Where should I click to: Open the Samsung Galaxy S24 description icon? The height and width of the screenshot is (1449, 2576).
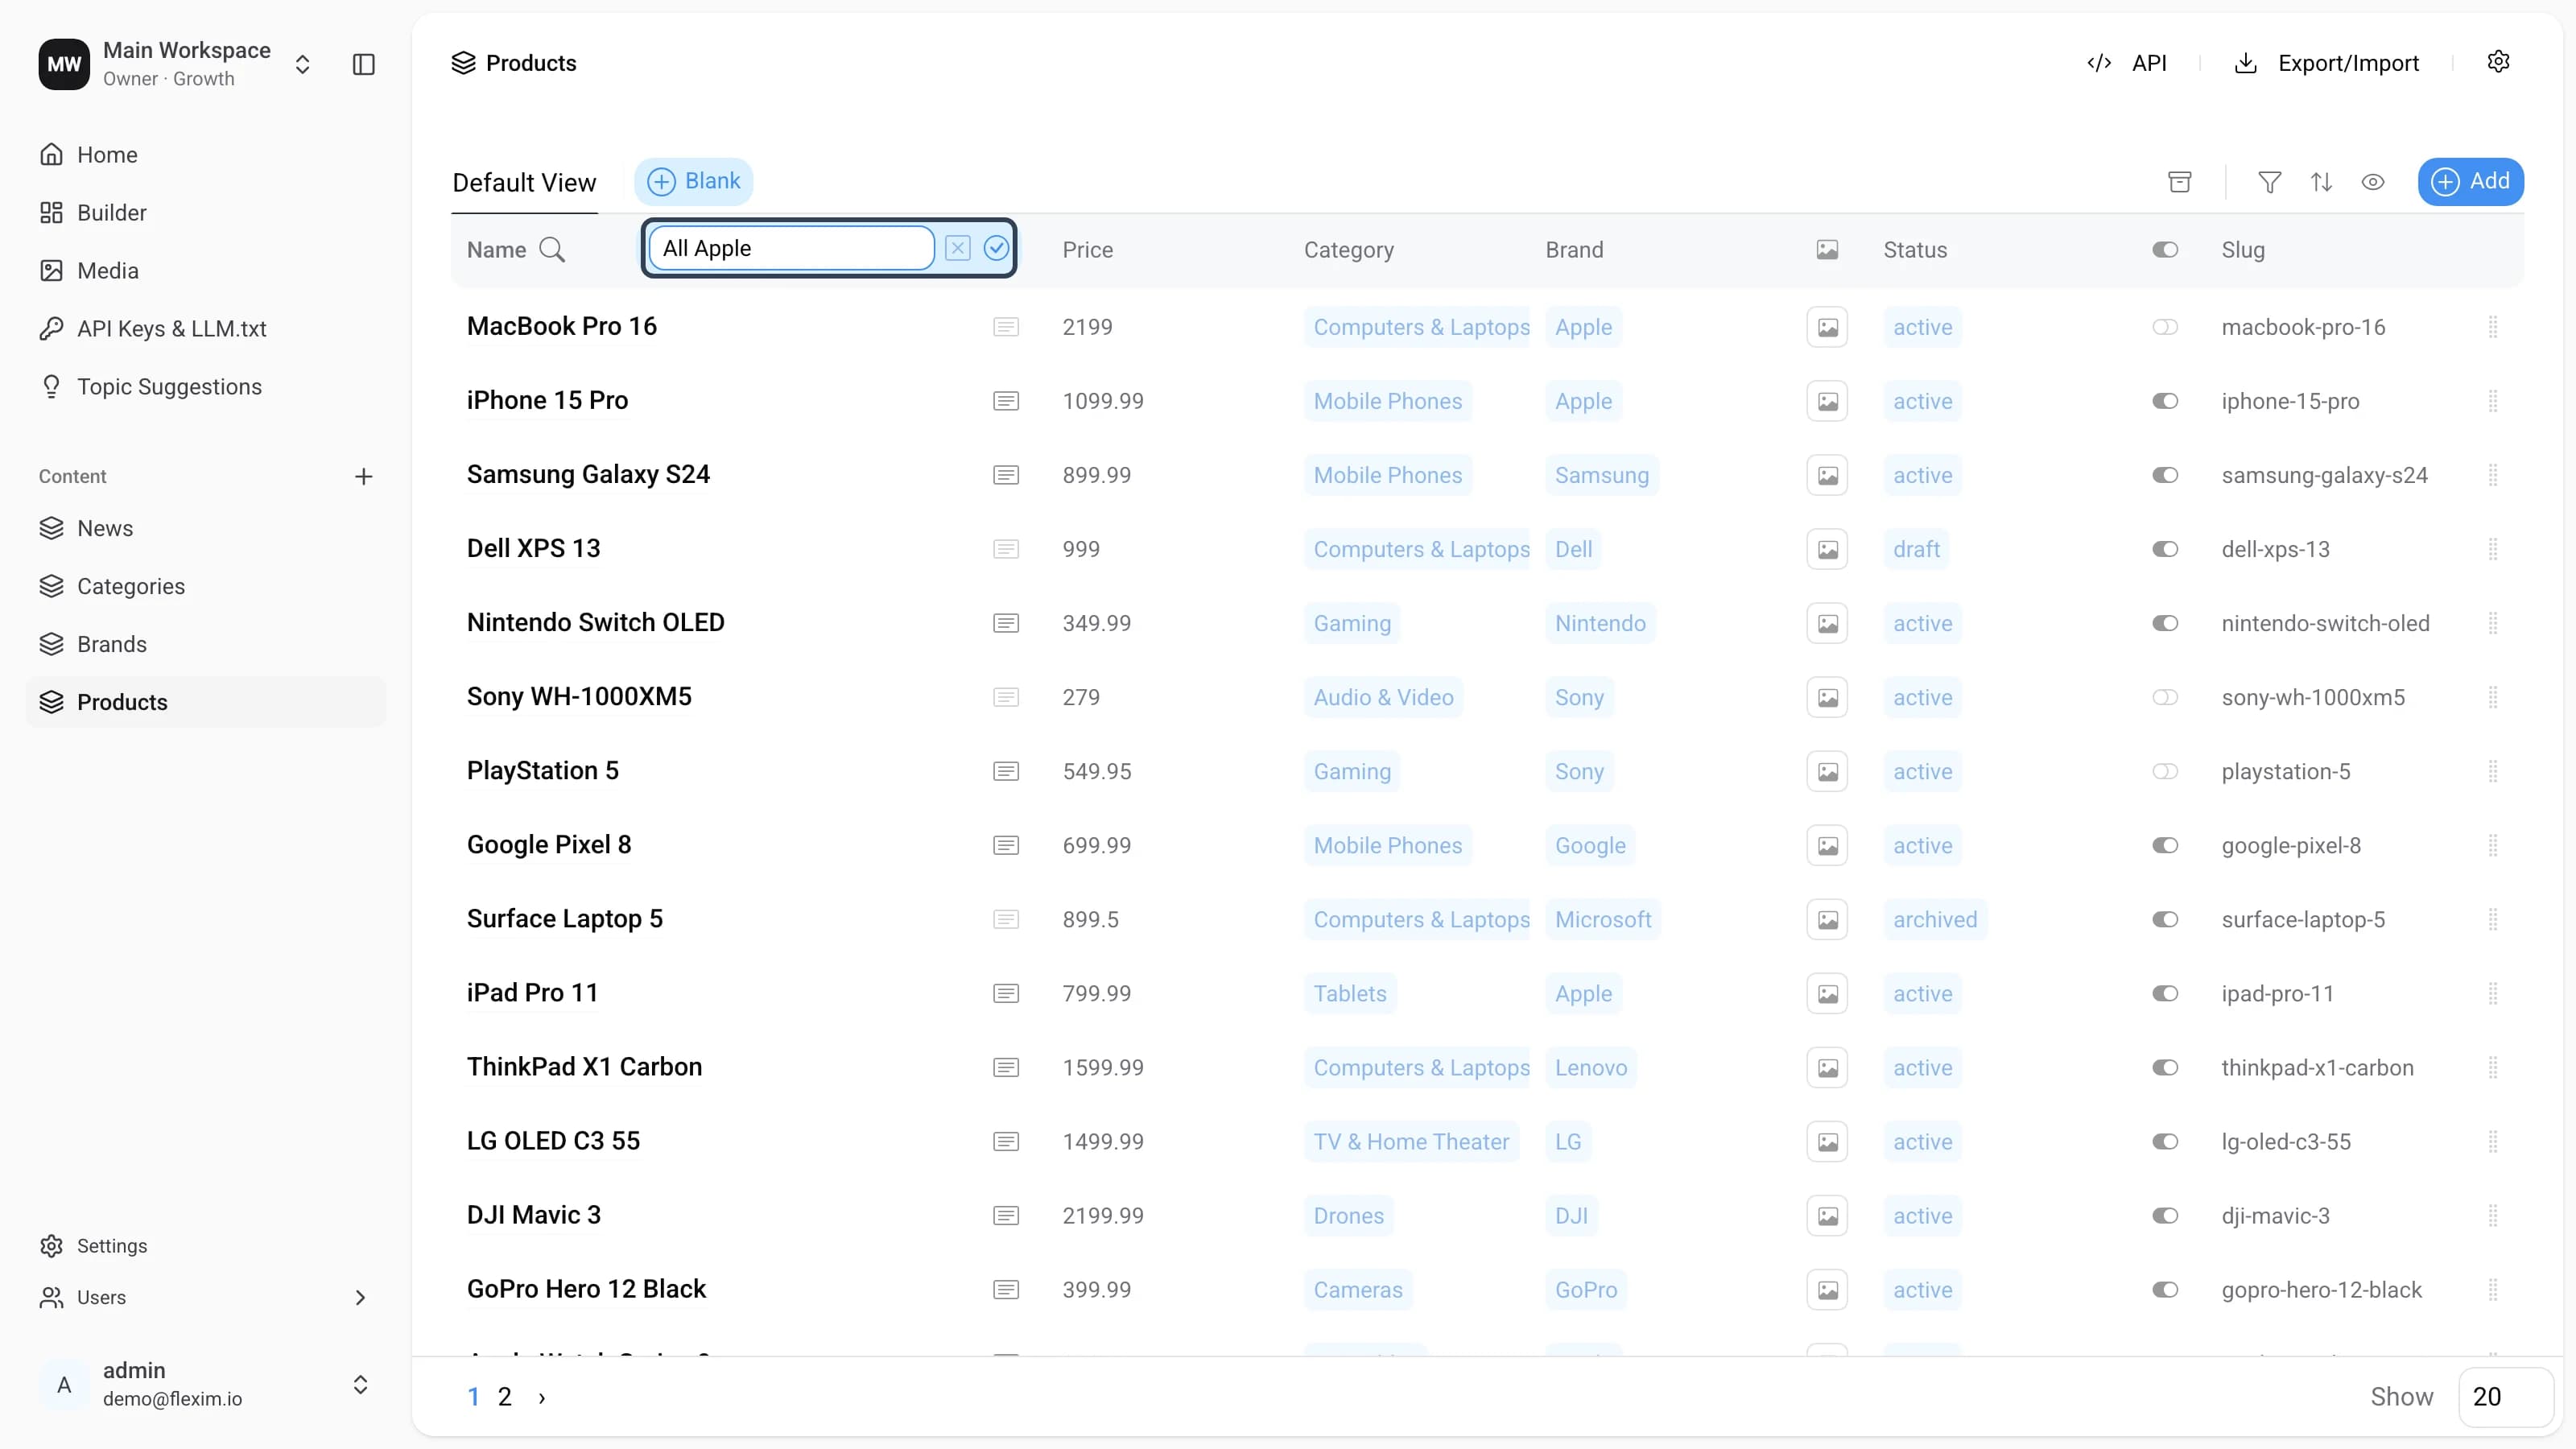(1006, 475)
